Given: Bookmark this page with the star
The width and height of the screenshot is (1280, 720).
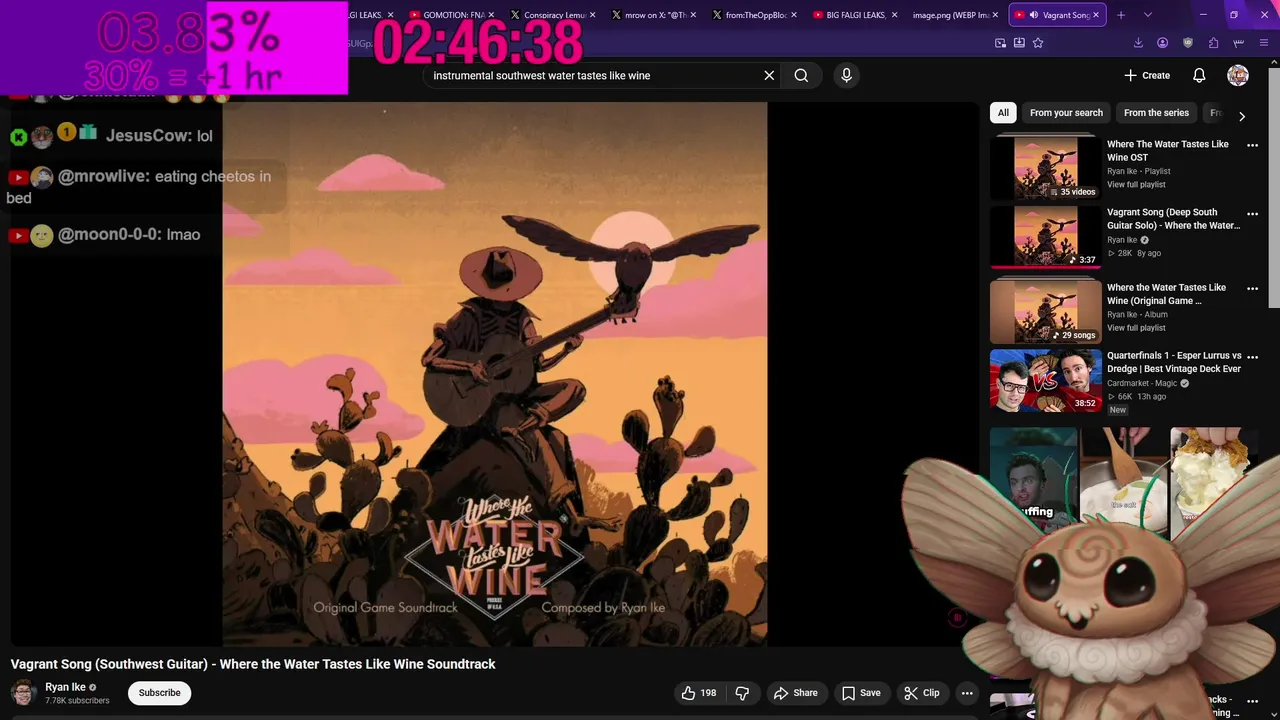Looking at the screenshot, I should tap(1038, 43).
